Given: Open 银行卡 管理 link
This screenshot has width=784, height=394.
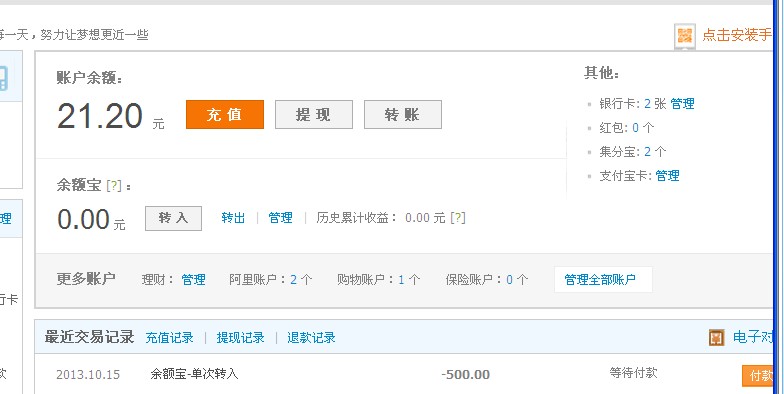Looking at the screenshot, I should [682, 104].
